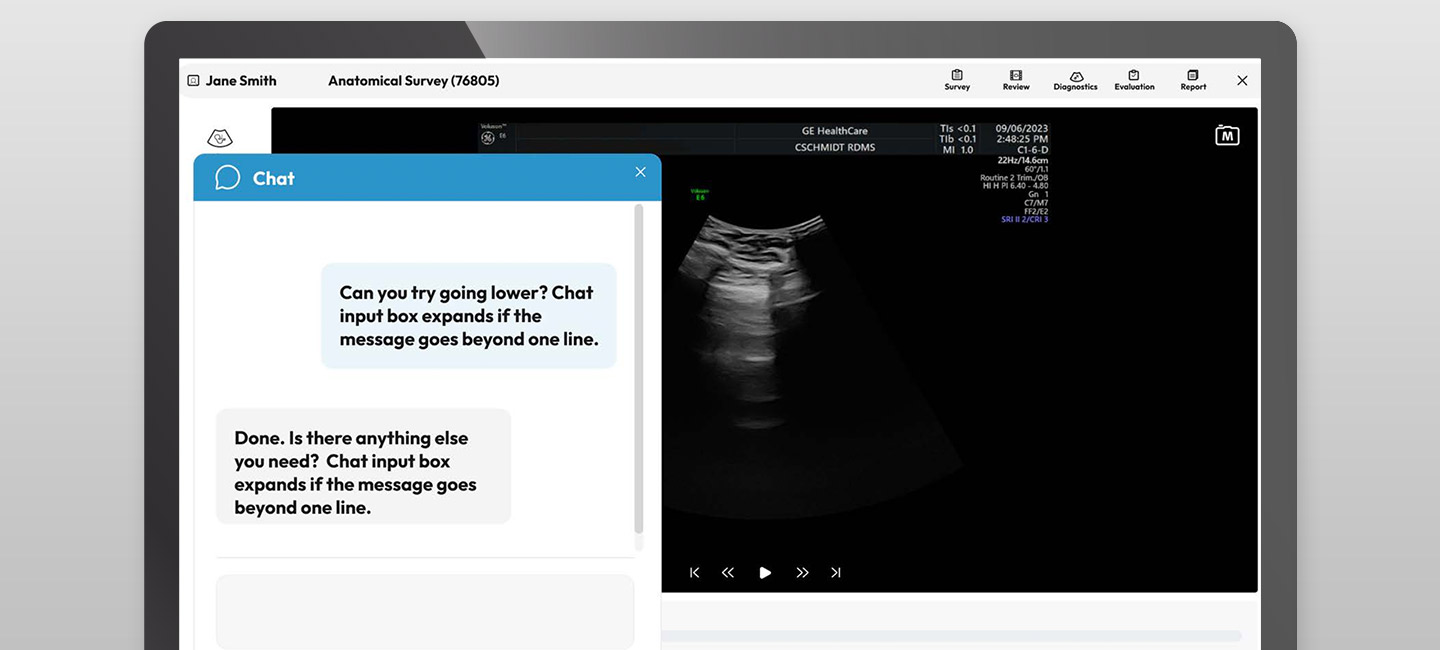This screenshot has width=1440, height=650.
Task: Open the Report section
Action: coord(1193,80)
